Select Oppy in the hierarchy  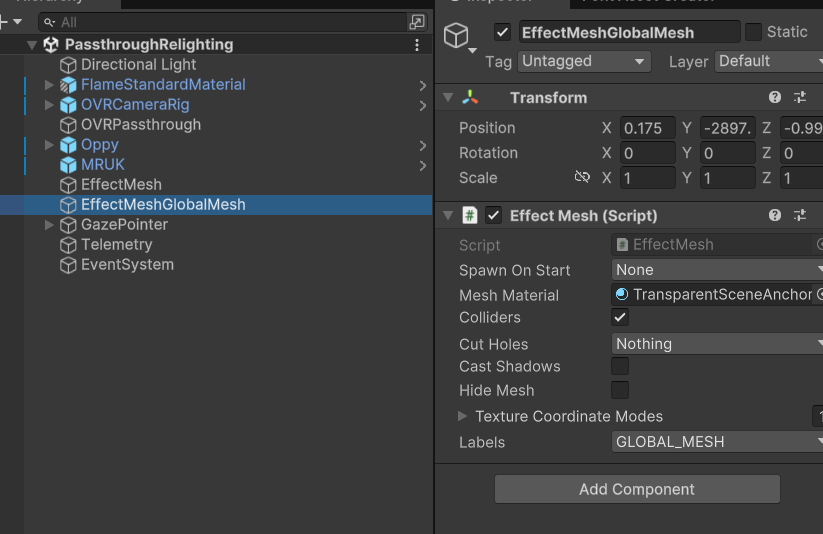click(100, 144)
